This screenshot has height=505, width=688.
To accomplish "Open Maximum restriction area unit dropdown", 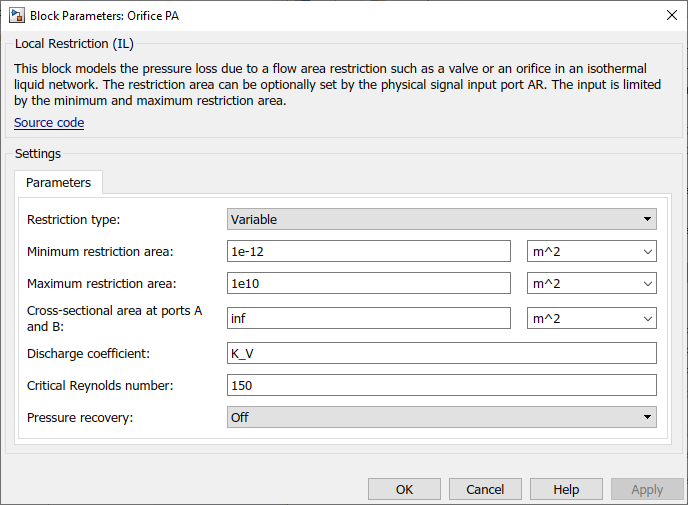I will pos(591,284).
